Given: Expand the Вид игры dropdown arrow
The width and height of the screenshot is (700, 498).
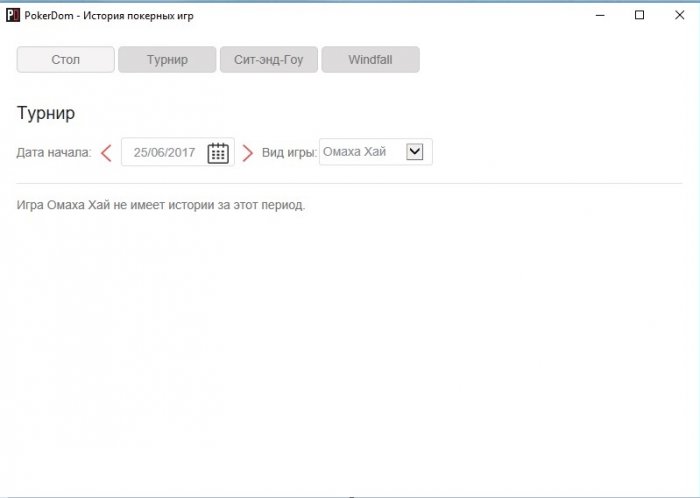Looking at the screenshot, I should [x=415, y=152].
